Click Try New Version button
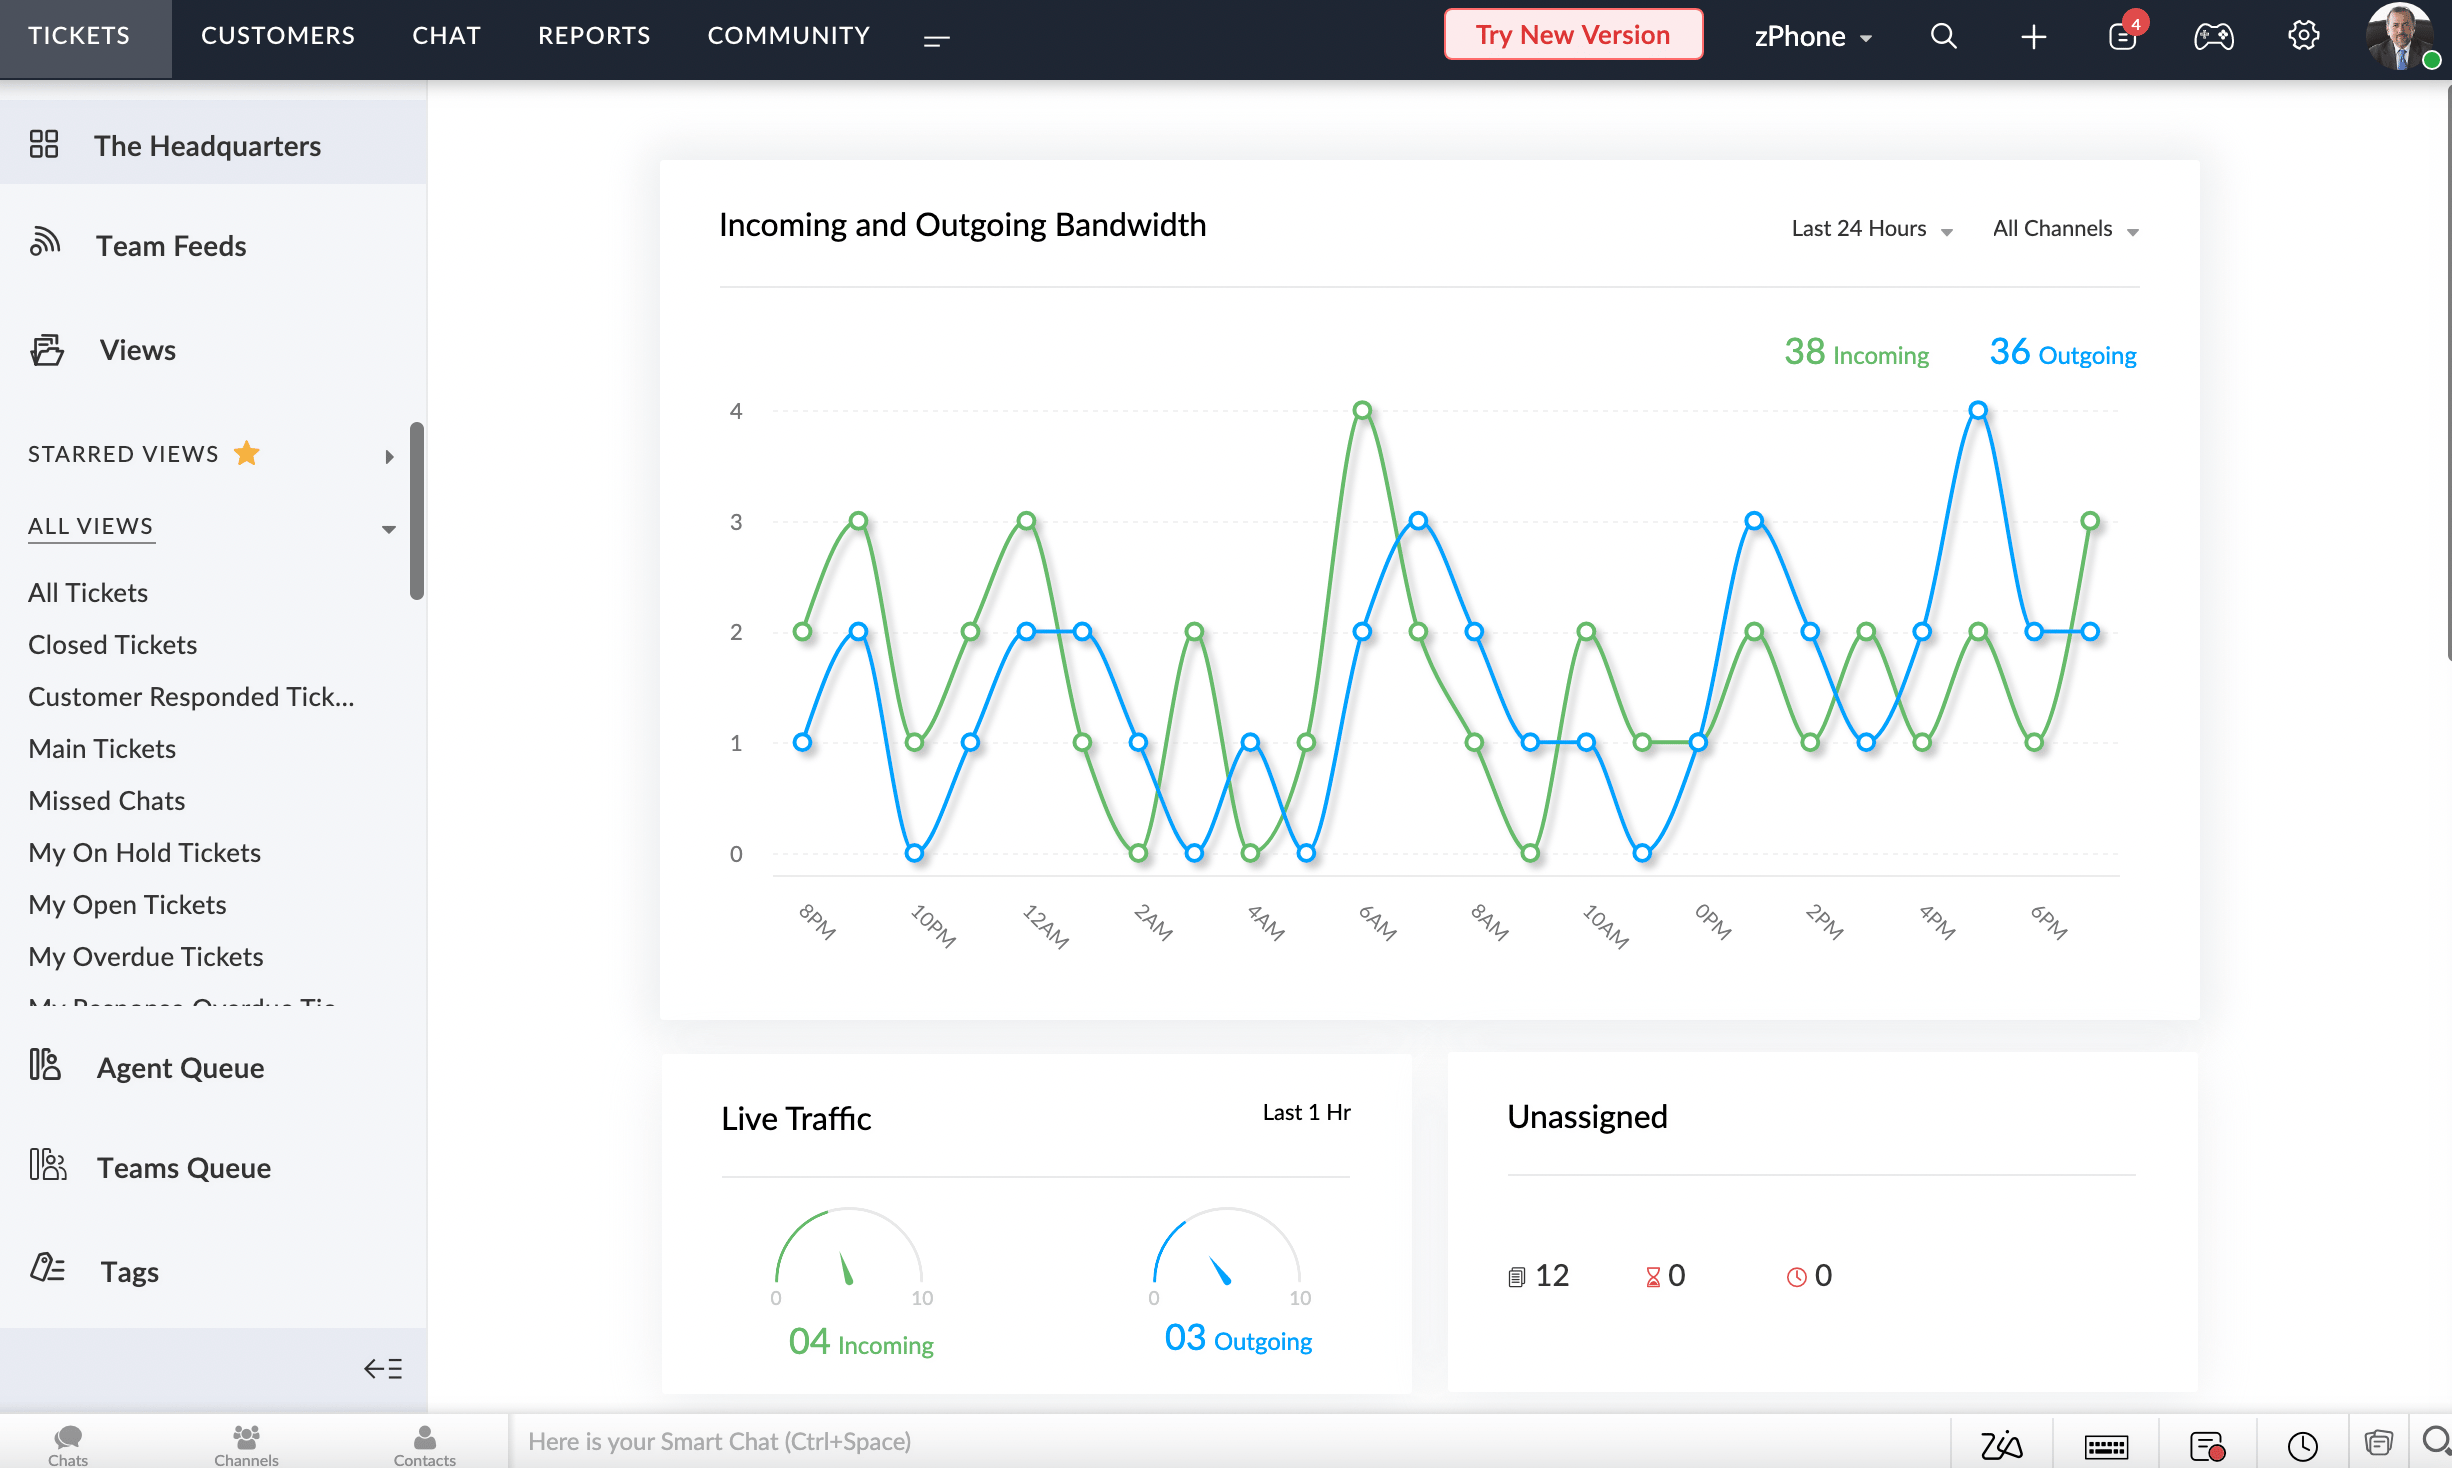The height and width of the screenshot is (1468, 2452). [1573, 35]
